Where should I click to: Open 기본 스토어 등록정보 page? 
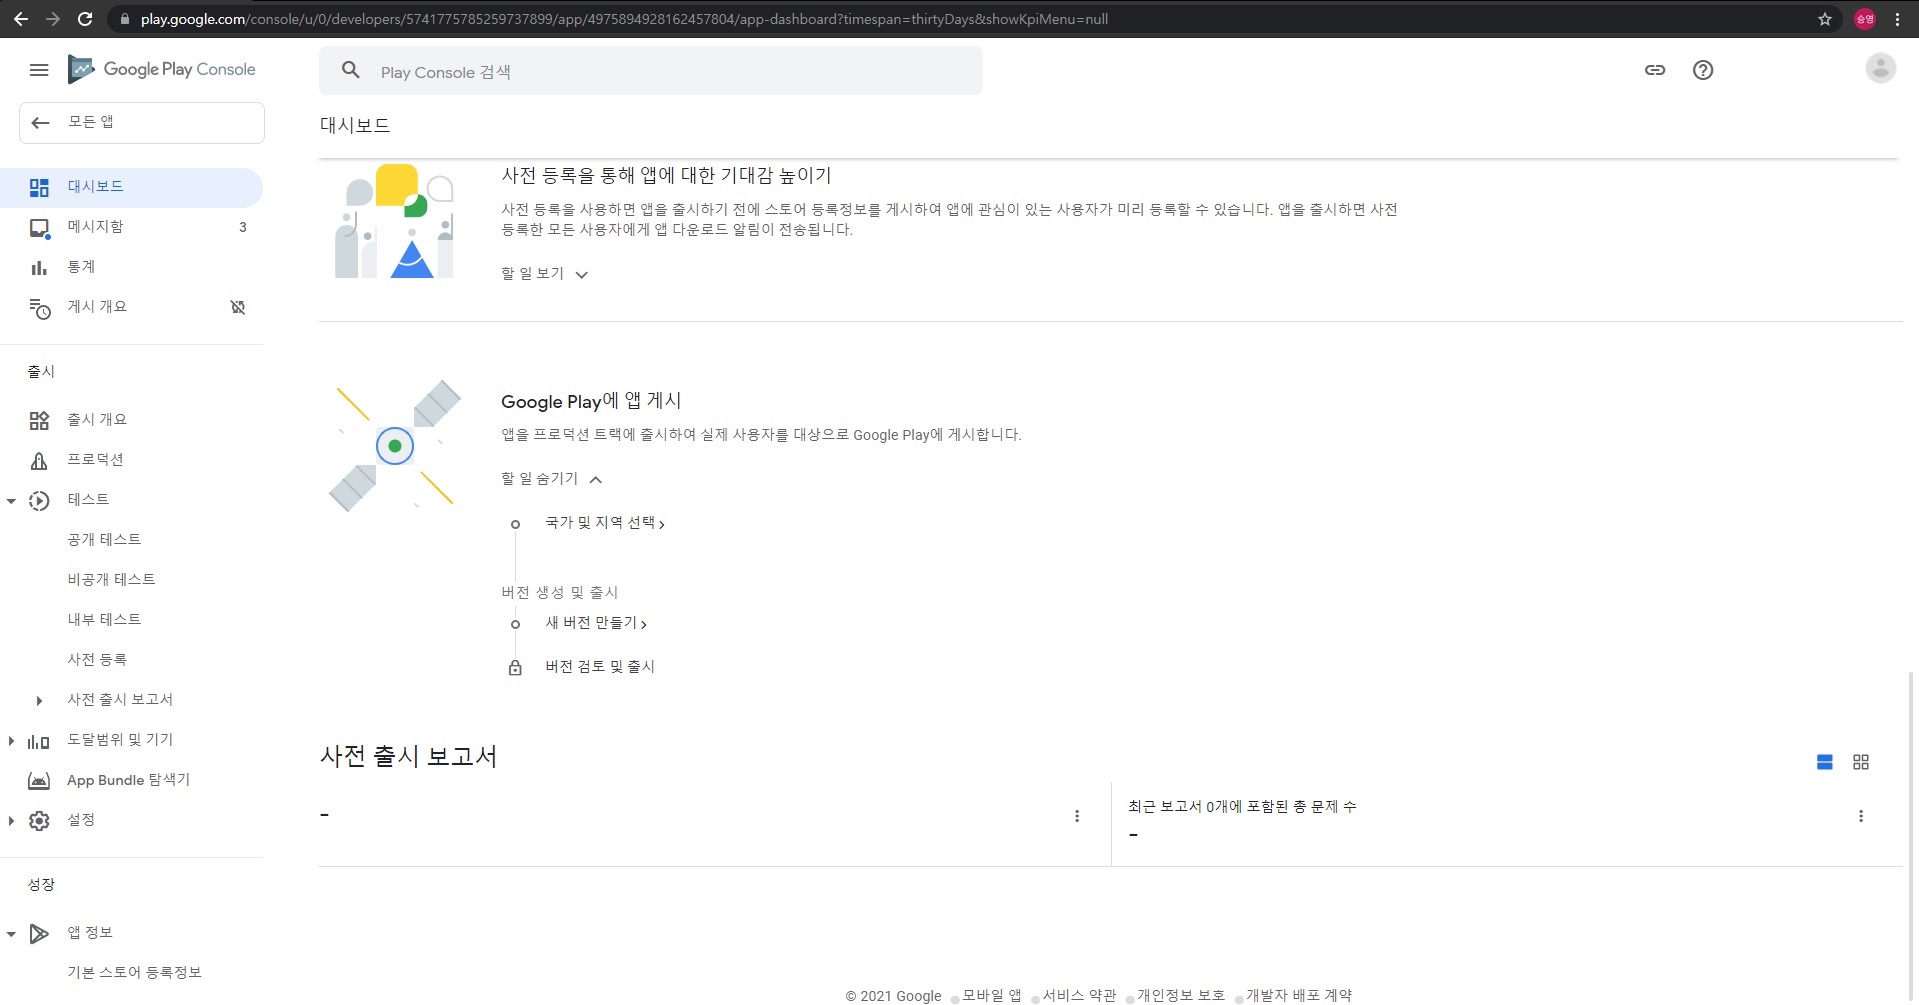click(134, 973)
